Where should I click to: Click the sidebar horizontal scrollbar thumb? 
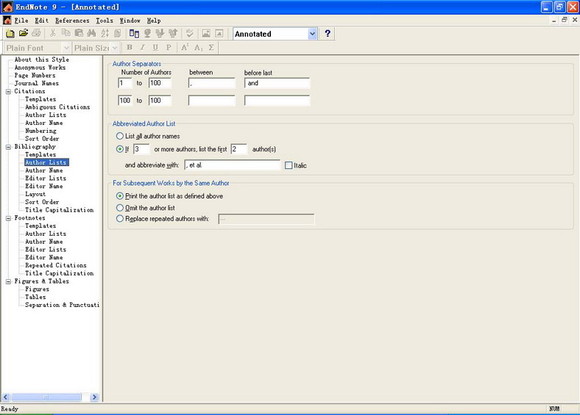pos(47,397)
